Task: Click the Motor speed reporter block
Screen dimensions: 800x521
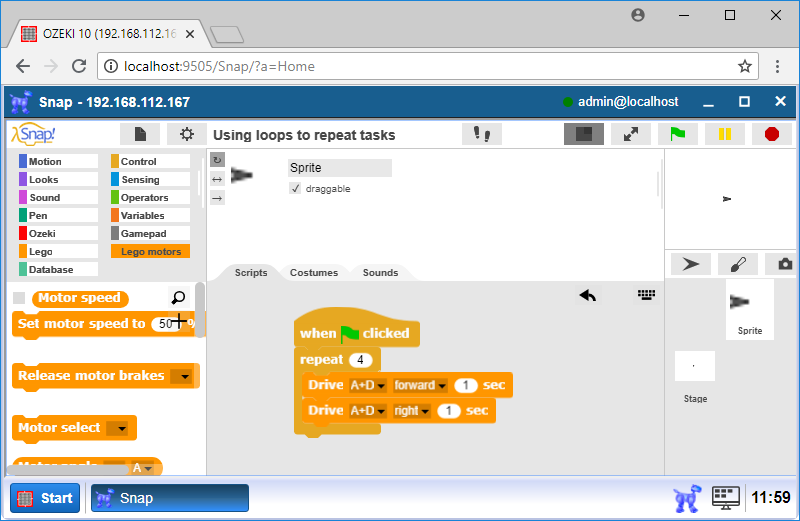Action: point(80,298)
